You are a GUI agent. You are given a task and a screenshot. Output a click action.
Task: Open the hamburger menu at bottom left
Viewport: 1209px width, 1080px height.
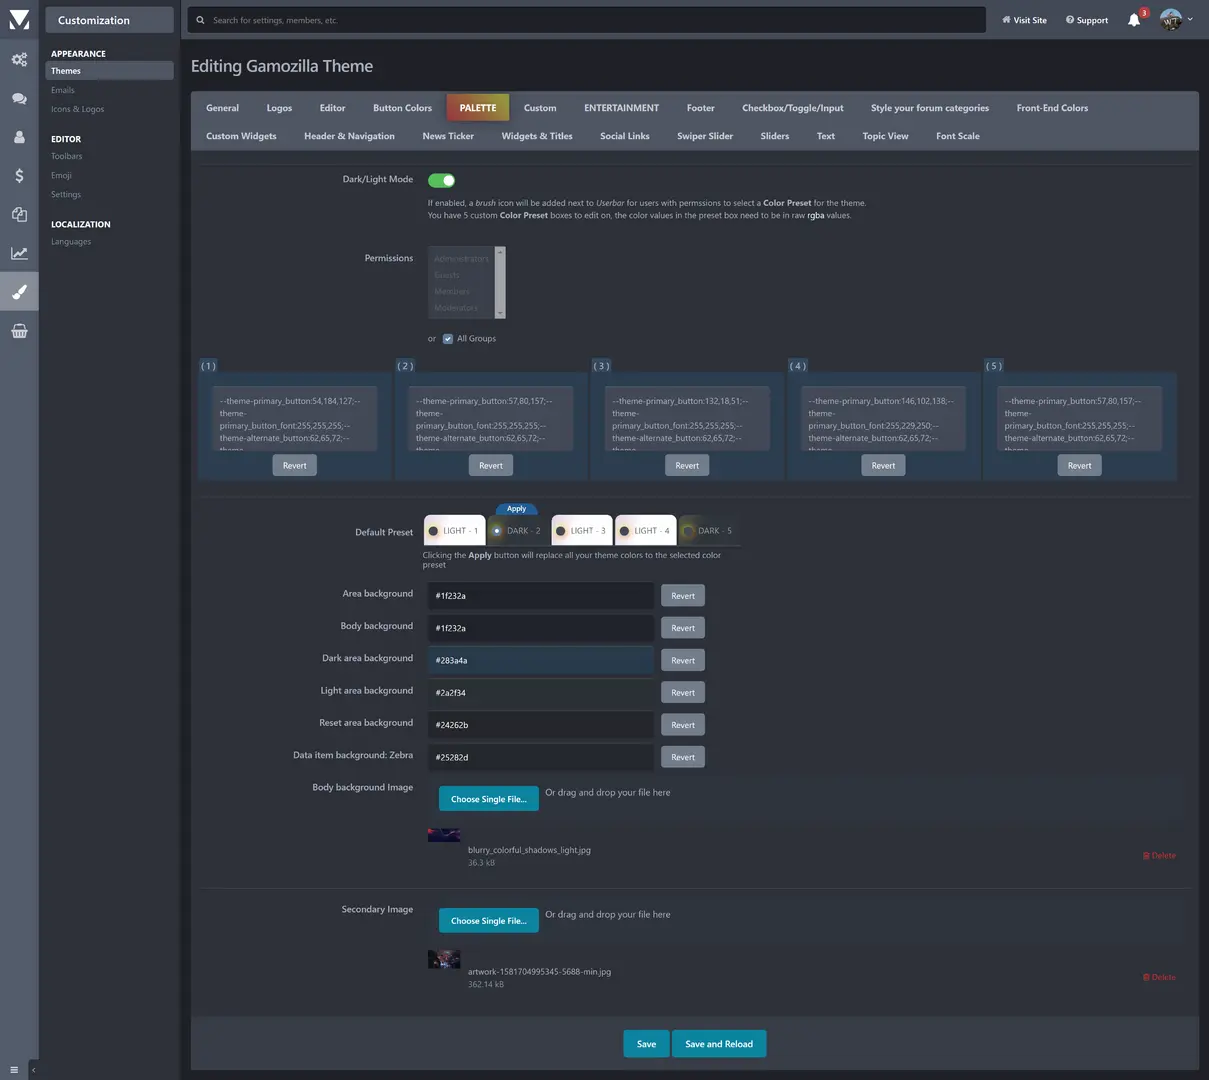point(13,1069)
